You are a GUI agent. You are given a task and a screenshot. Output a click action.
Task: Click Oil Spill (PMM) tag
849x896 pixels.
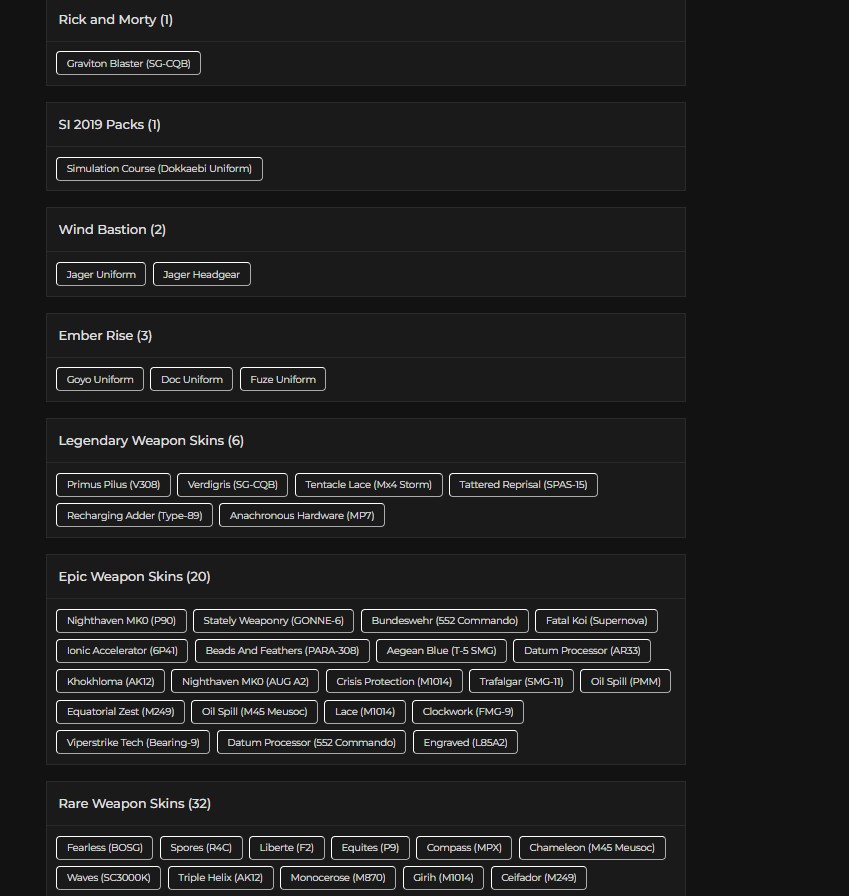(626, 681)
